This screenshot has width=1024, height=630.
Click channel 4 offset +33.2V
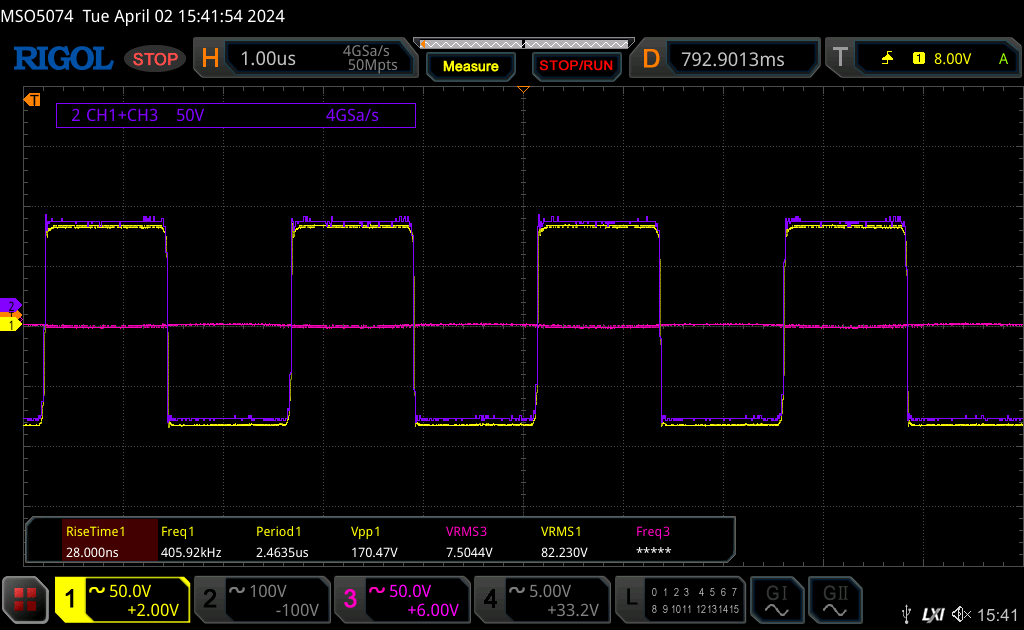pyautogui.click(x=573, y=610)
